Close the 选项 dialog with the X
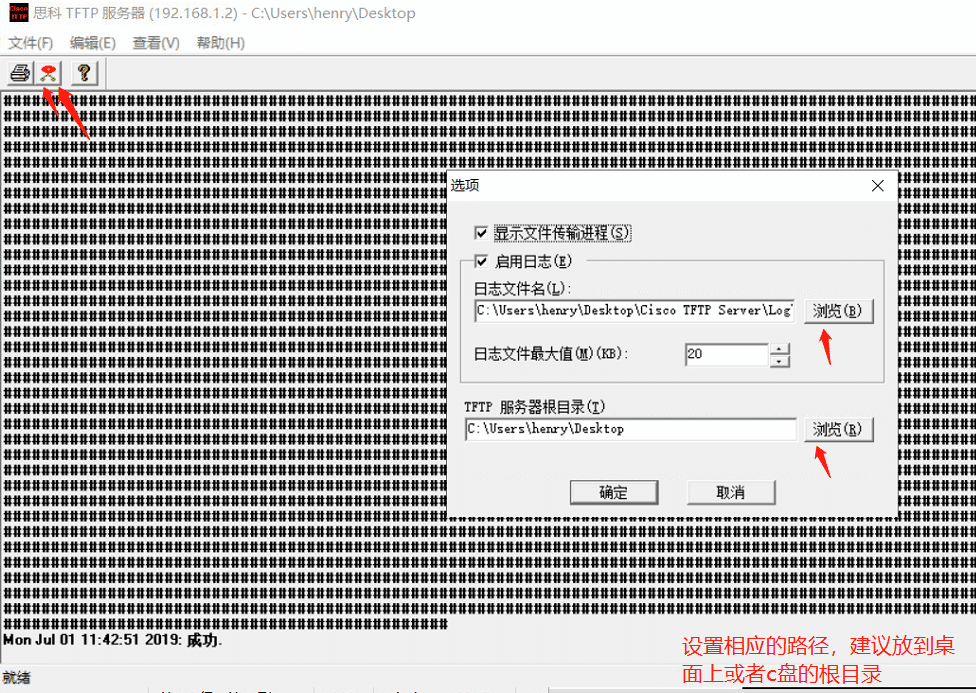Viewport: 976px width, 693px height. point(877,186)
